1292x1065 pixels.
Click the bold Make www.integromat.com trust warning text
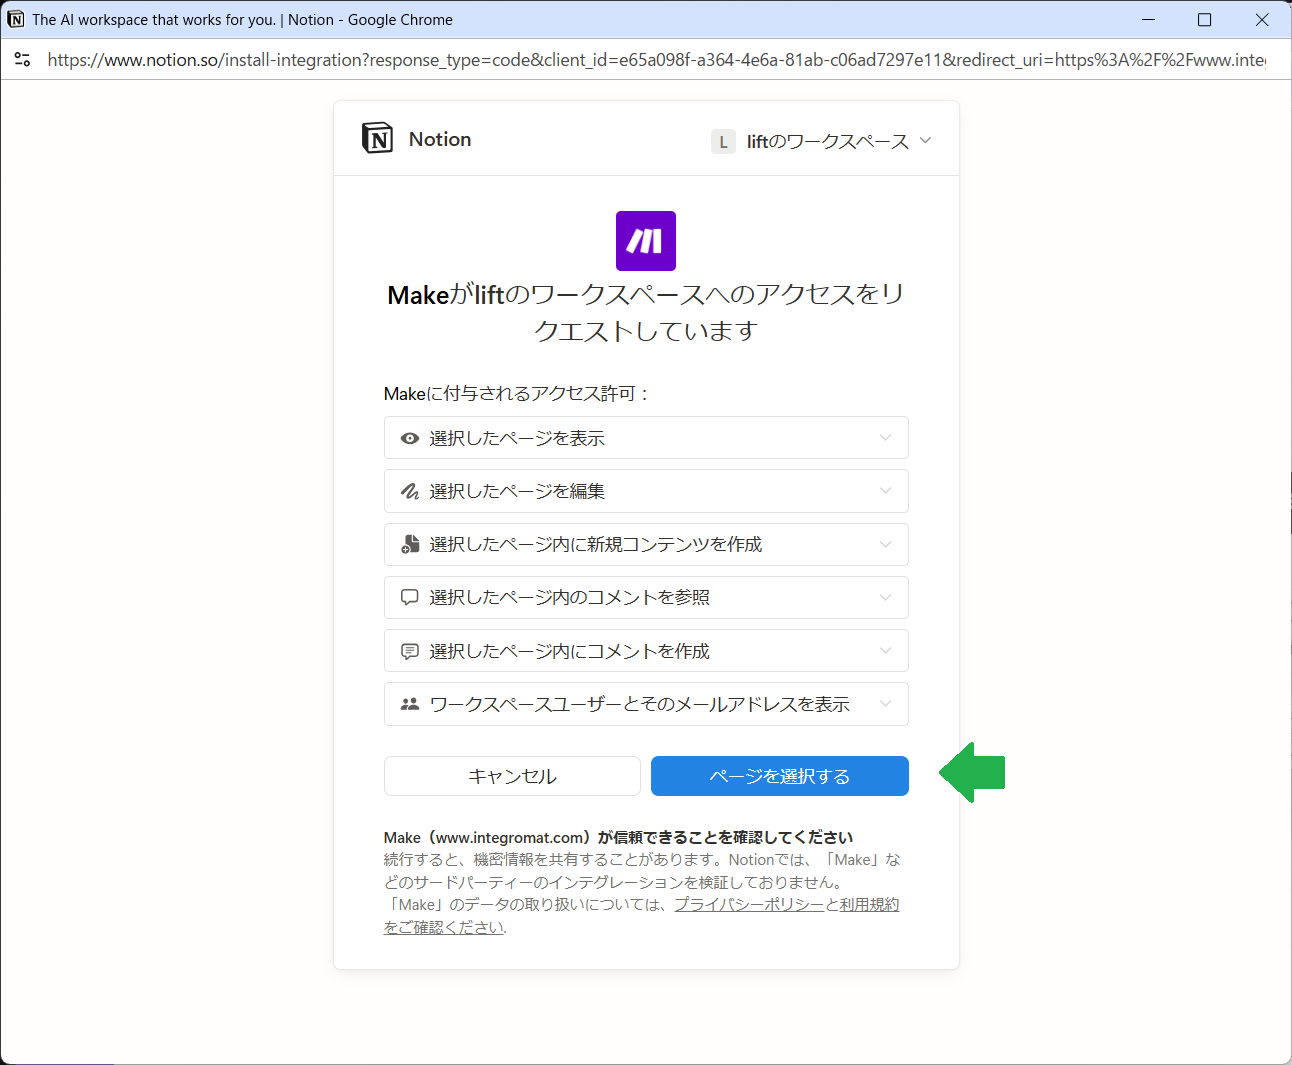coord(618,837)
